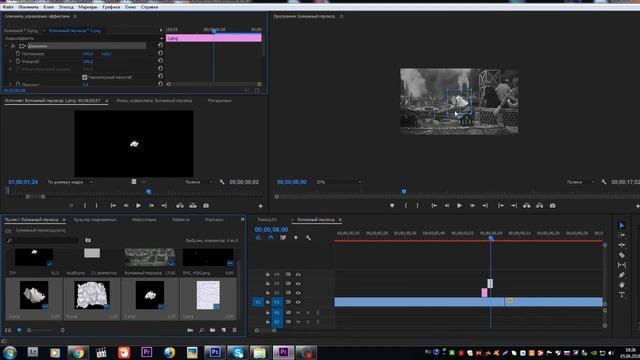Switch project panel to list view
Screen dimensions: 640x360
point(8,330)
